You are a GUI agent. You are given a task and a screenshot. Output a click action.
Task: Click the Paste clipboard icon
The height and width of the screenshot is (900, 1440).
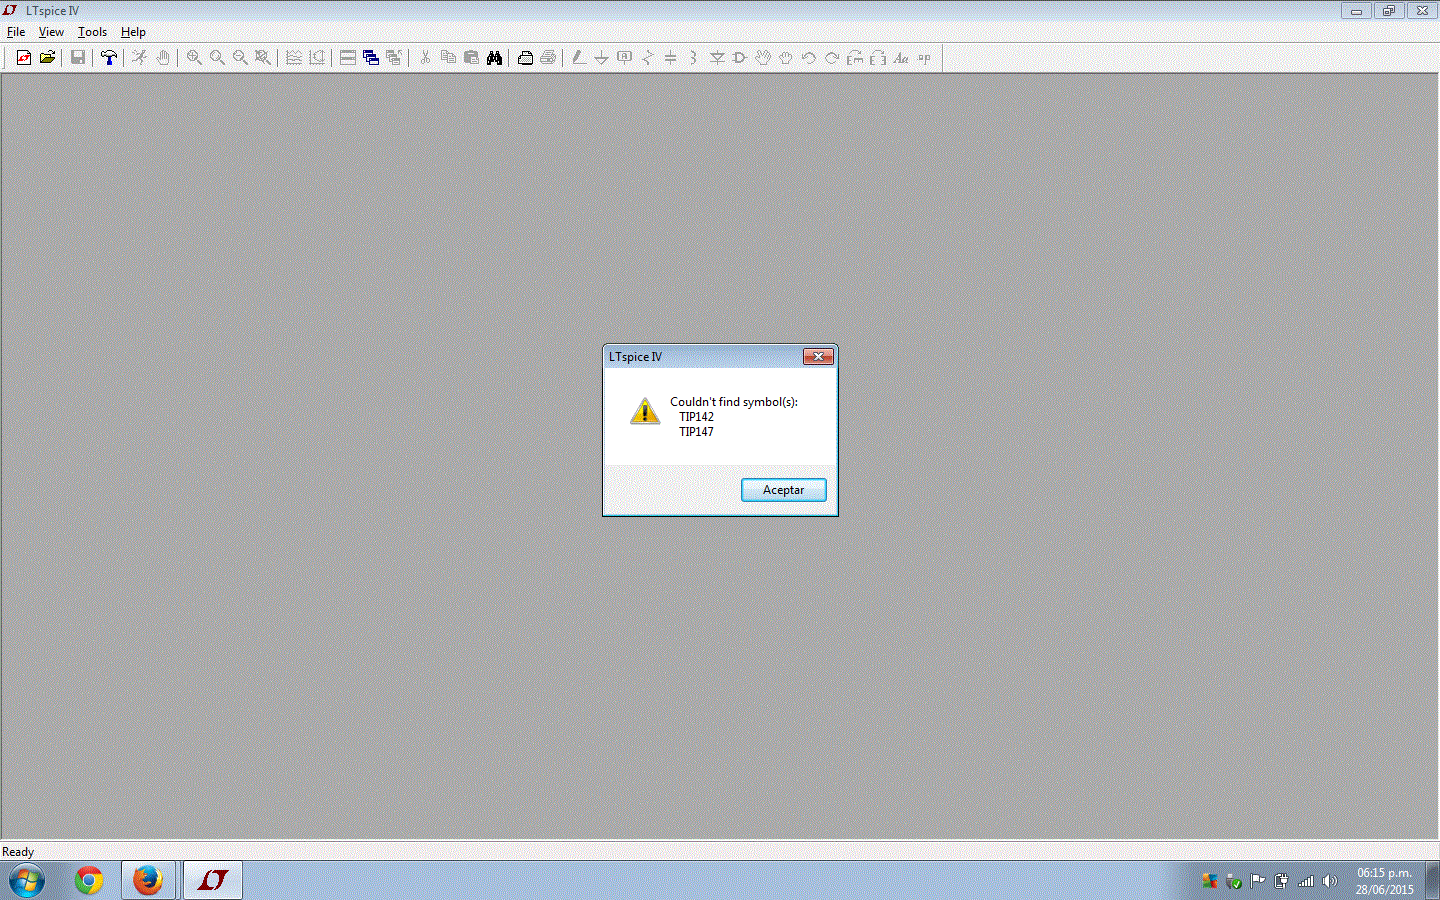coord(471,58)
